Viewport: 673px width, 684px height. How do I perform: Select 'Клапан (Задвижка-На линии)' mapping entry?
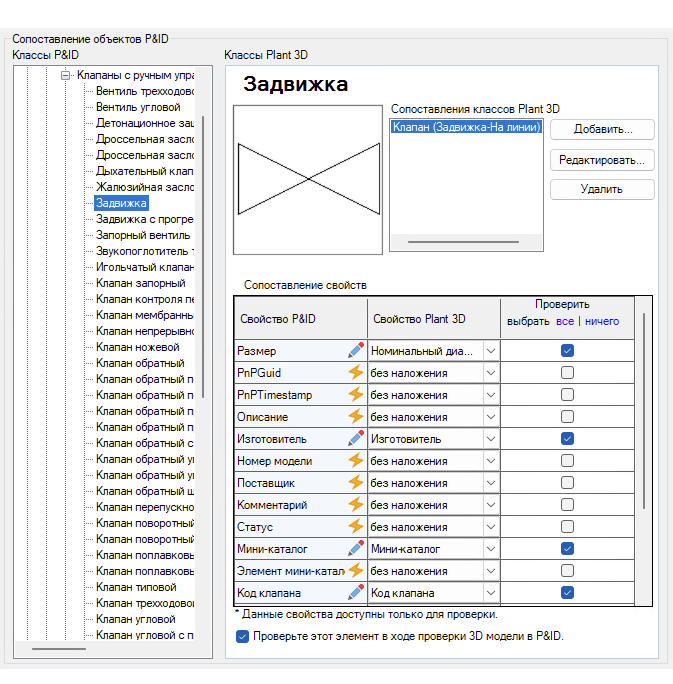[x=466, y=127]
